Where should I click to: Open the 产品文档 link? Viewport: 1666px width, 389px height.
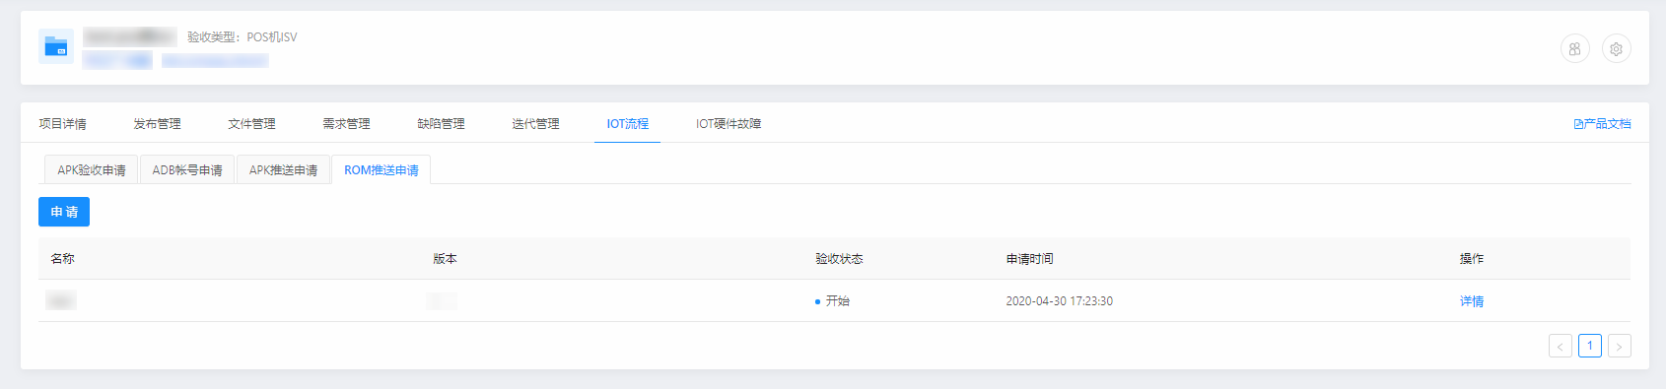pyautogui.click(x=1602, y=124)
